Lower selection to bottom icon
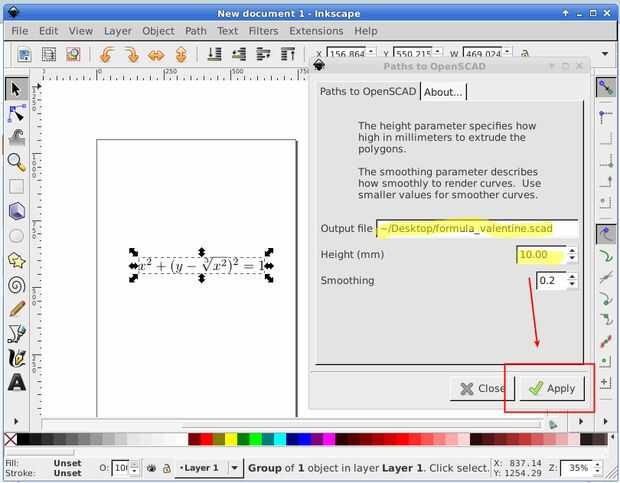 pos(215,54)
